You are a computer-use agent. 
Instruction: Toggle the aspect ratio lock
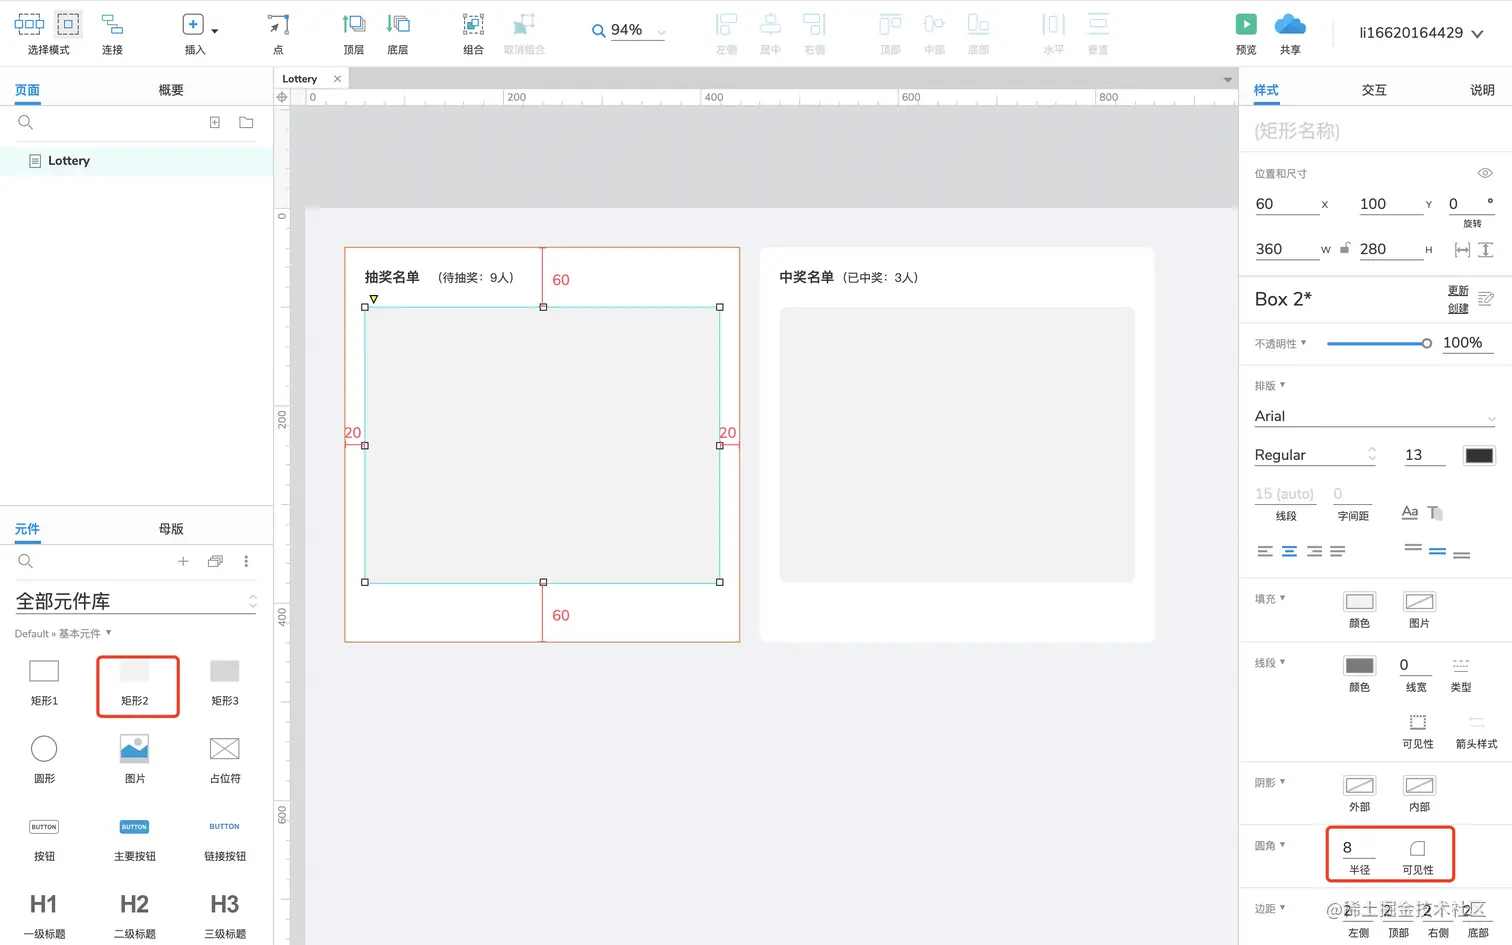(1346, 248)
